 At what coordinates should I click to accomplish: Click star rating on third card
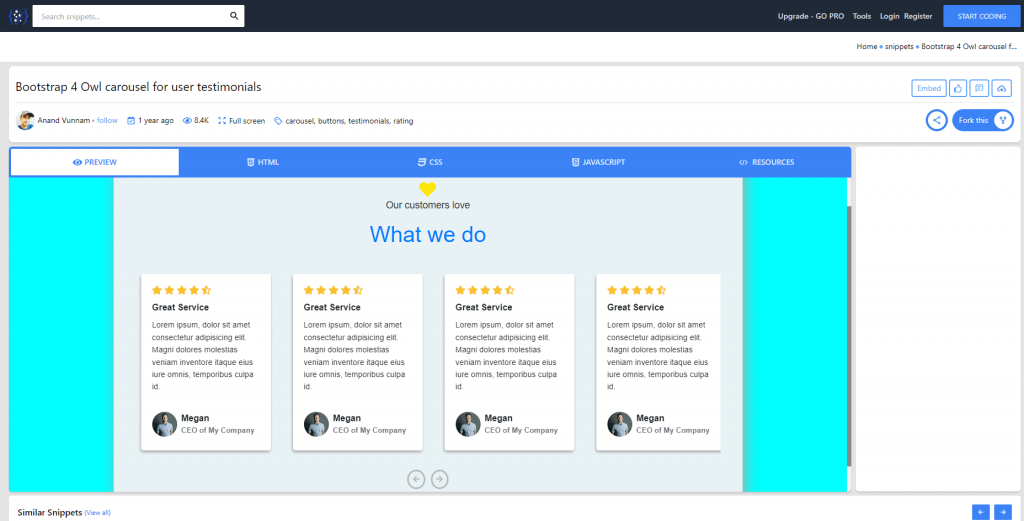[x=485, y=290]
